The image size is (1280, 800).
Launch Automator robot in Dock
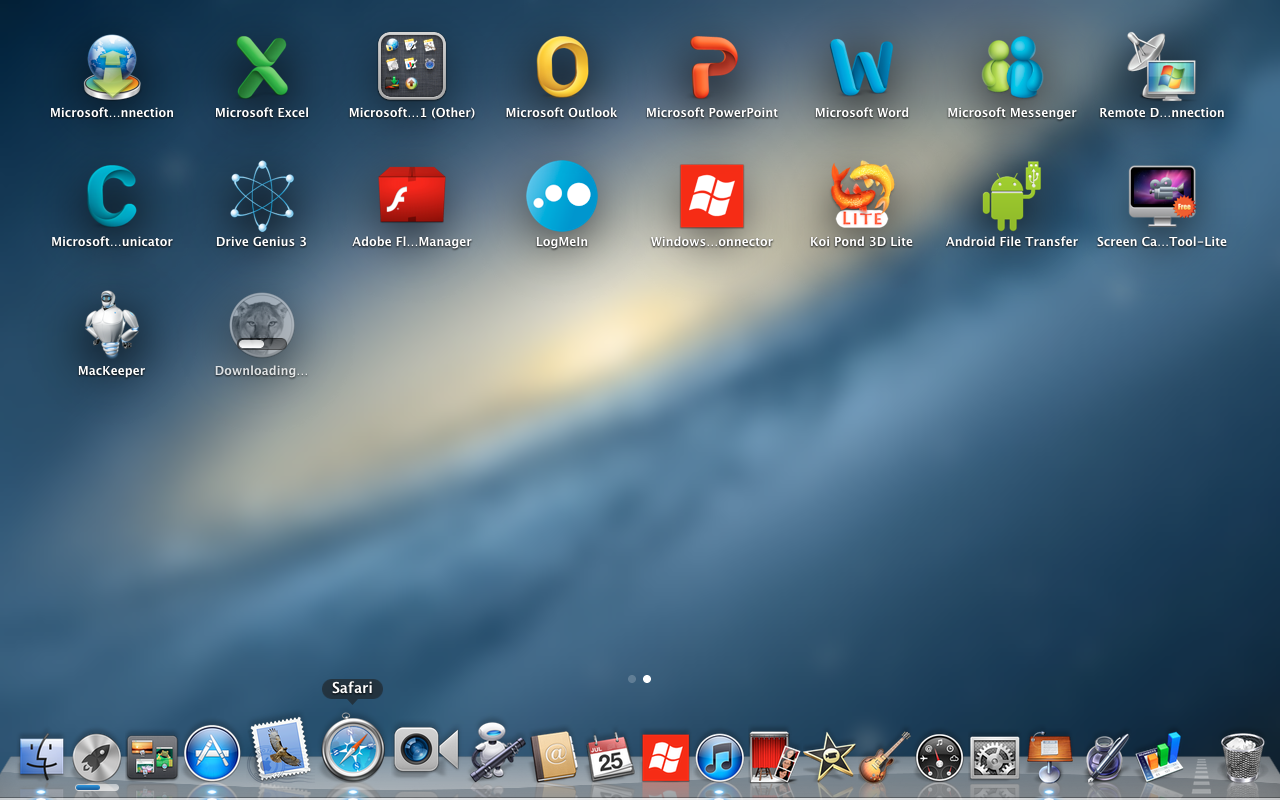point(497,752)
